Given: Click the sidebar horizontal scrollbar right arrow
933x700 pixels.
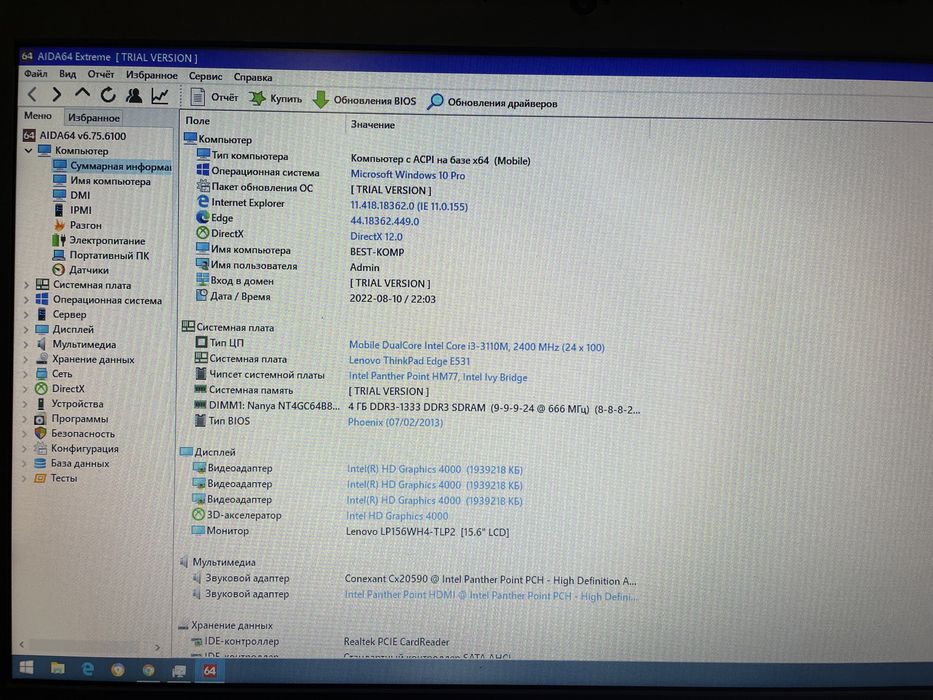Looking at the screenshot, I should 157,647.
